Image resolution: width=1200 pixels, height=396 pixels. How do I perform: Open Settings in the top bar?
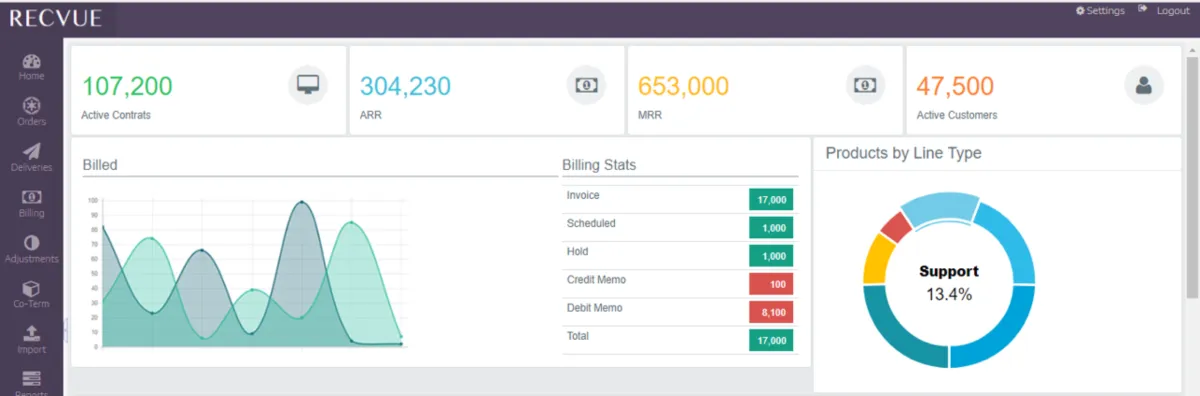pos(1100,11)
